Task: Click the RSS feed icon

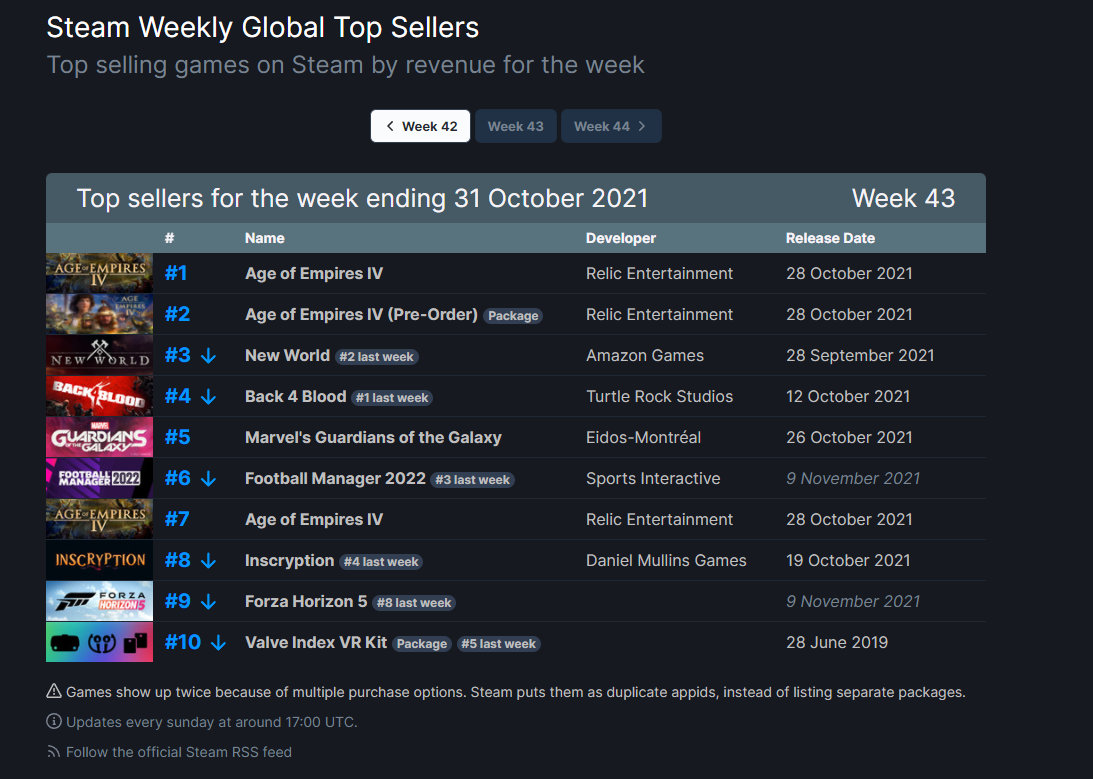Action: 54,752
